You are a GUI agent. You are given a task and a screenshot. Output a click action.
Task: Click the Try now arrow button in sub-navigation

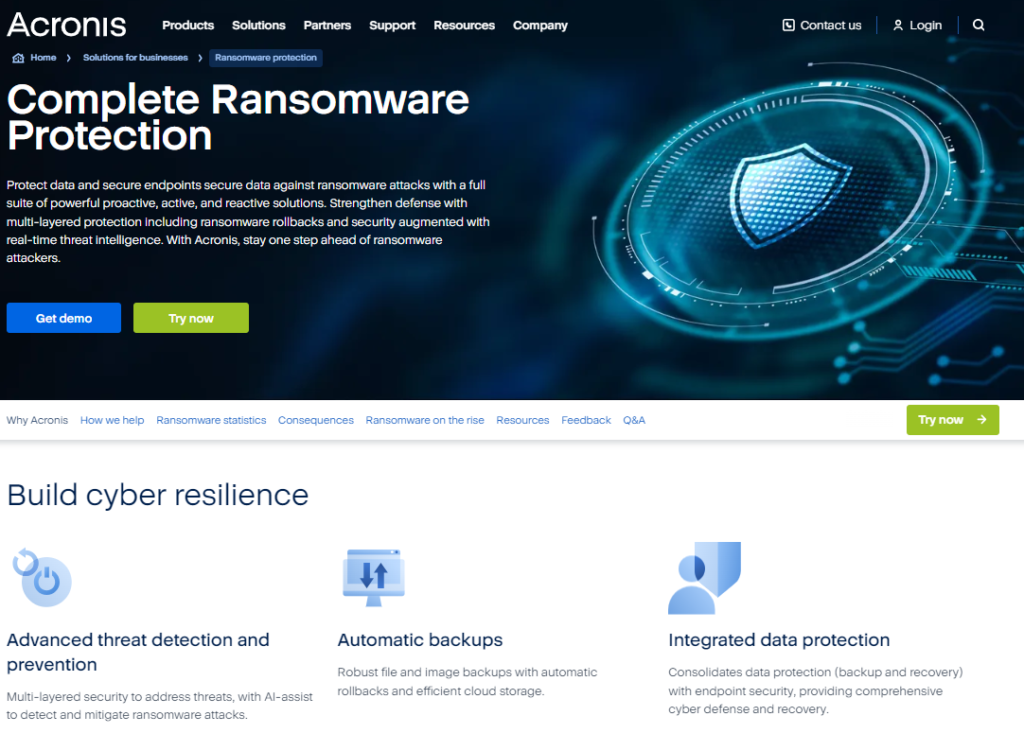tap(952, 420)
